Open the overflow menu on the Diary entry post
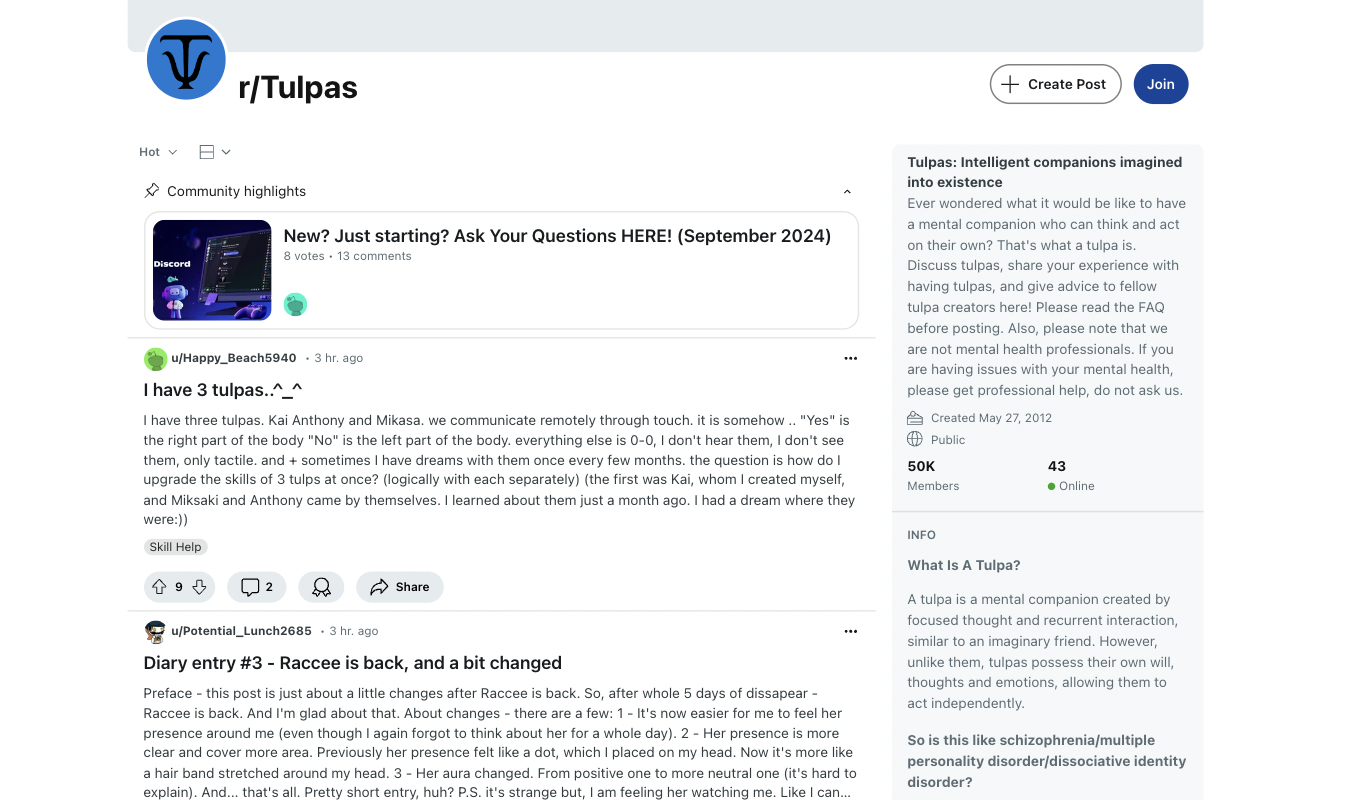The height and width of the screenshot is (800, 1350). (850, 631)
